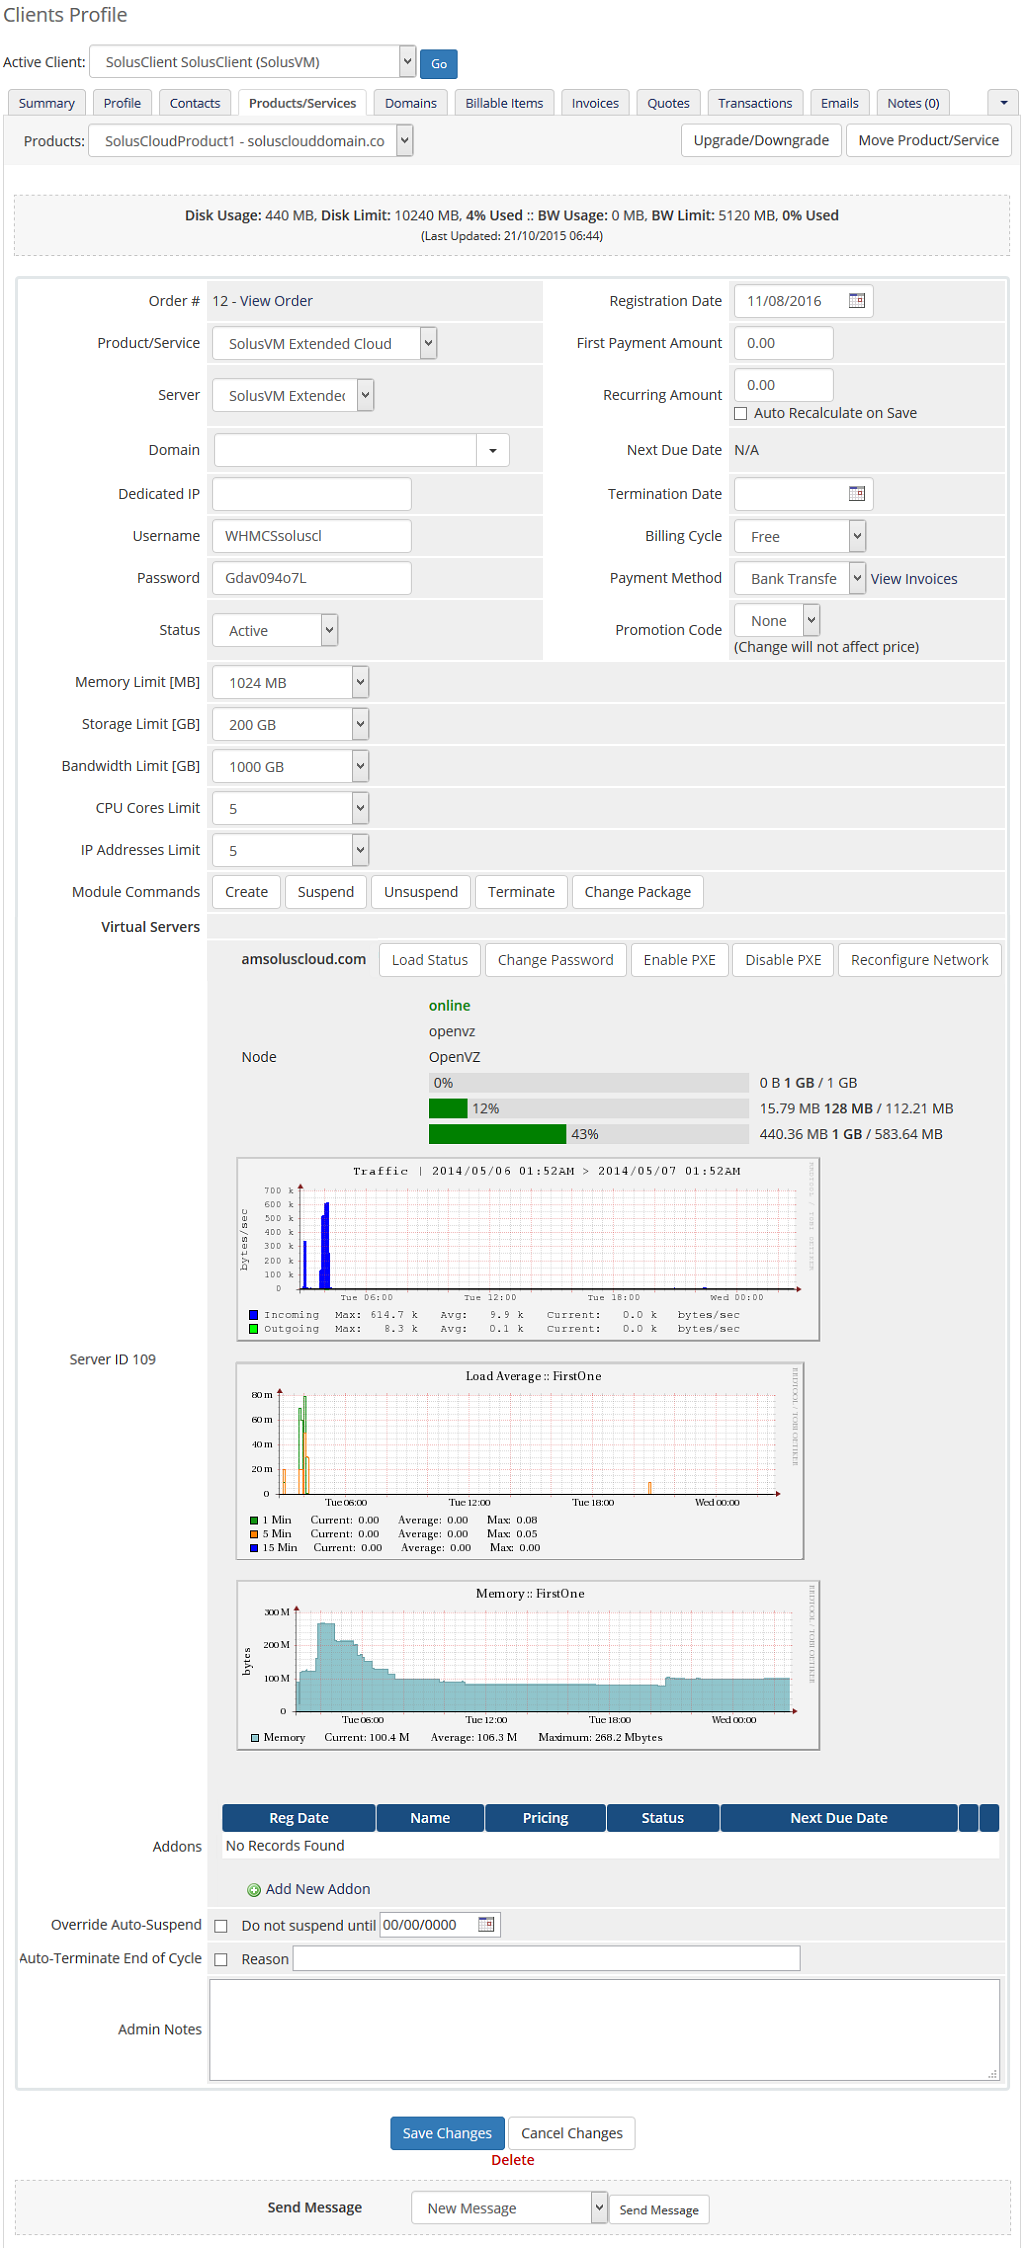This screenshot has height=2248, width=1027.
Task: Open the Product/Service dropdown
Action: tap(324, 343)
